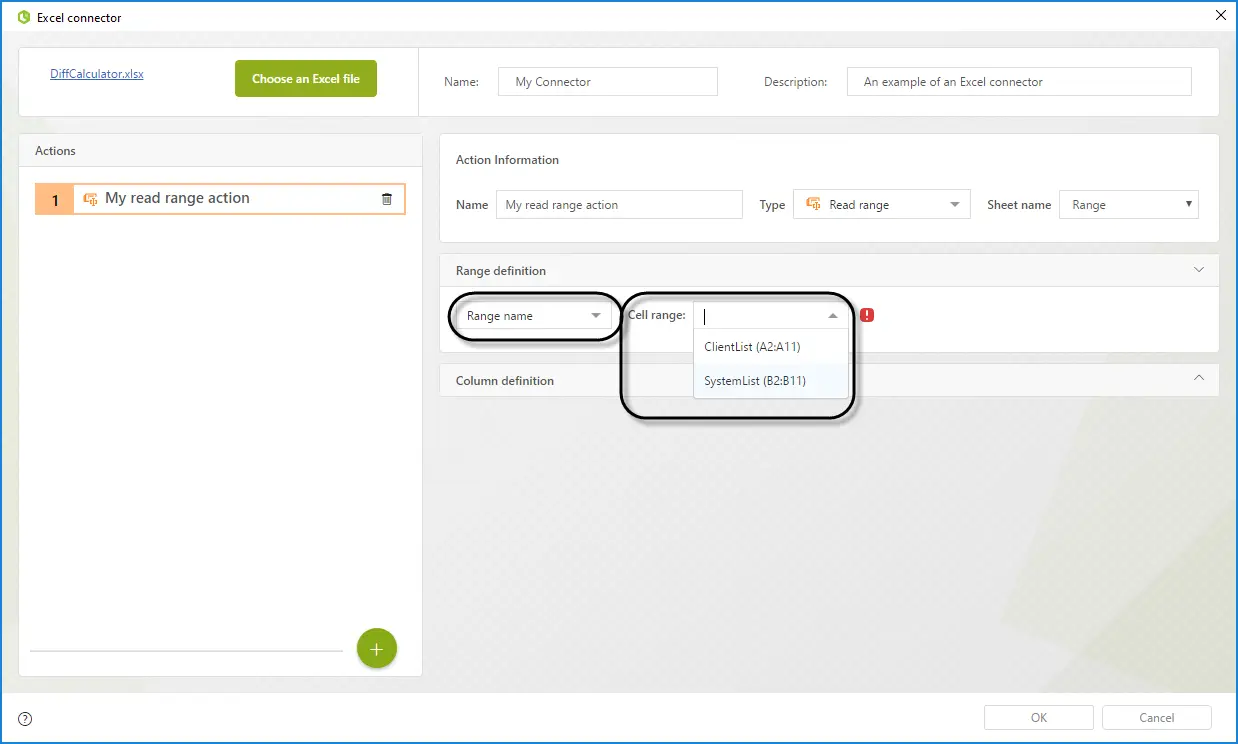Viewport: 1238px width, 744px height.
Task: Open the Type dropdown showing Read range
Action: click(x=882, y=205)
